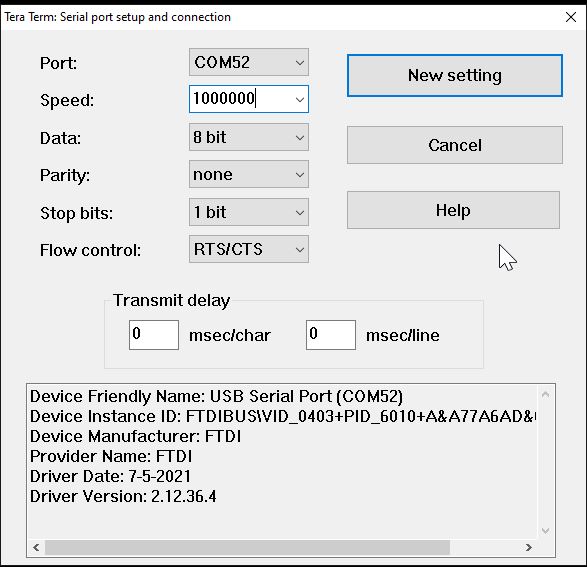This screenshot has width=587, height=567.
Task: Select the Device Friendly Name line
Action: click(216, 396)
